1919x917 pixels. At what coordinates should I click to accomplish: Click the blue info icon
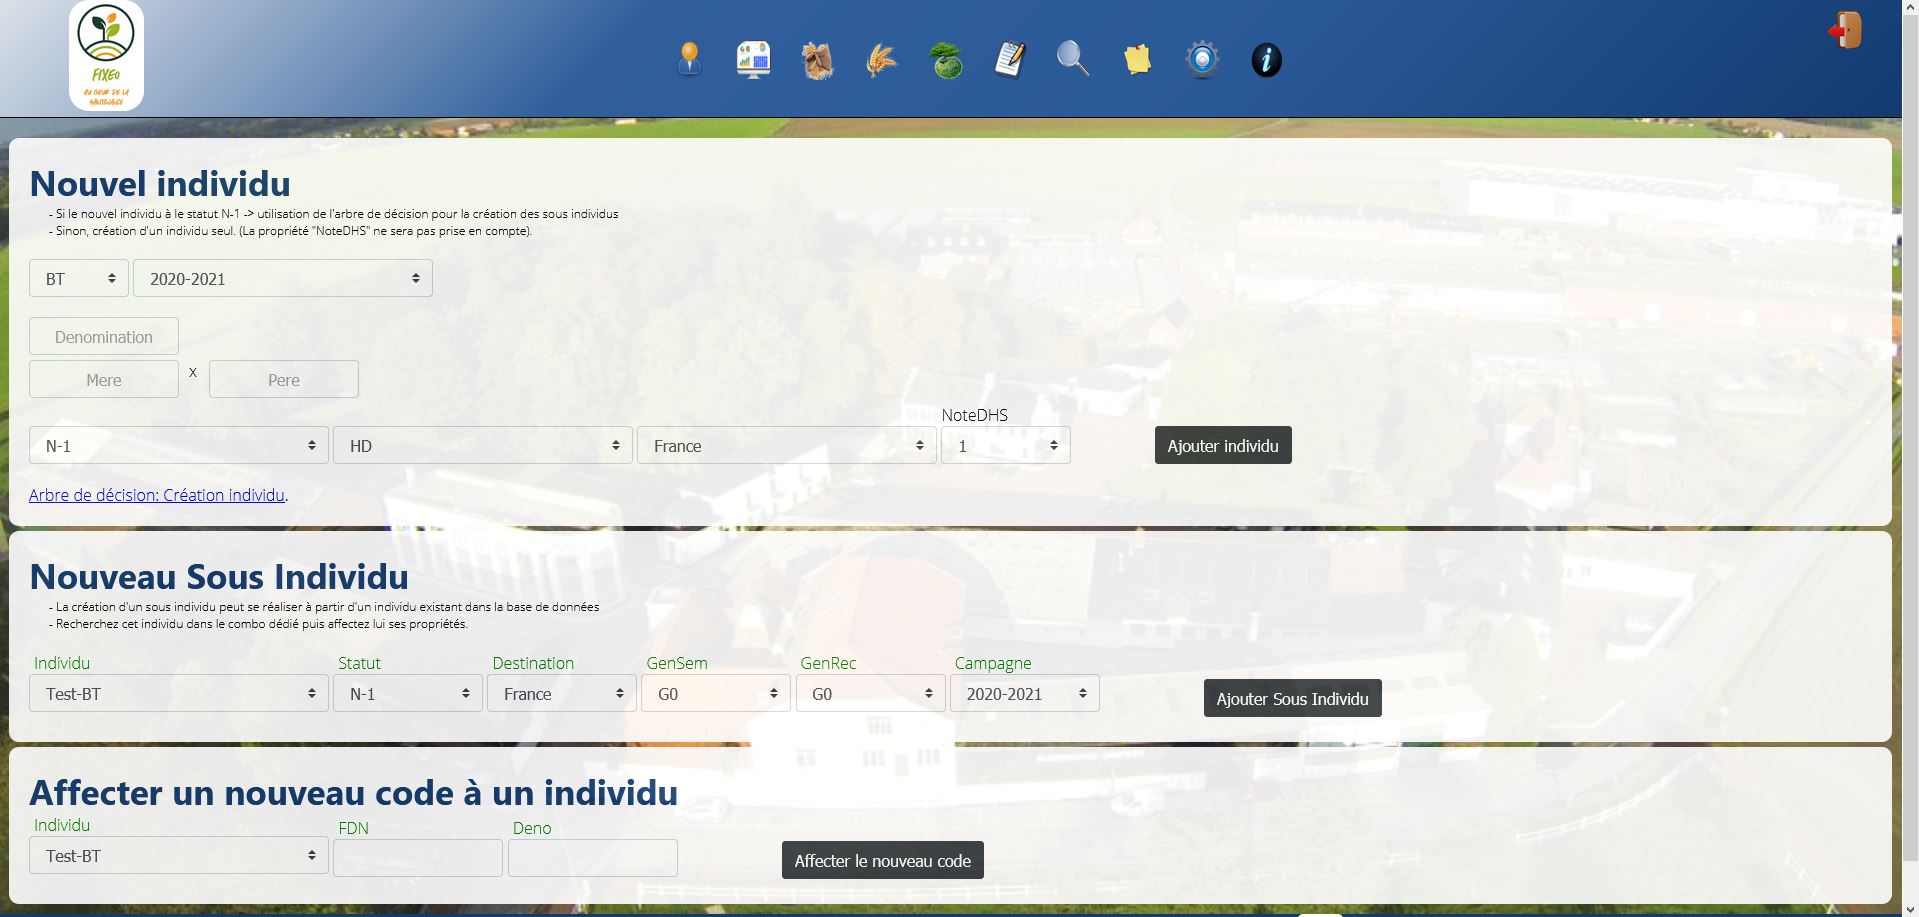coord(1266,60)
